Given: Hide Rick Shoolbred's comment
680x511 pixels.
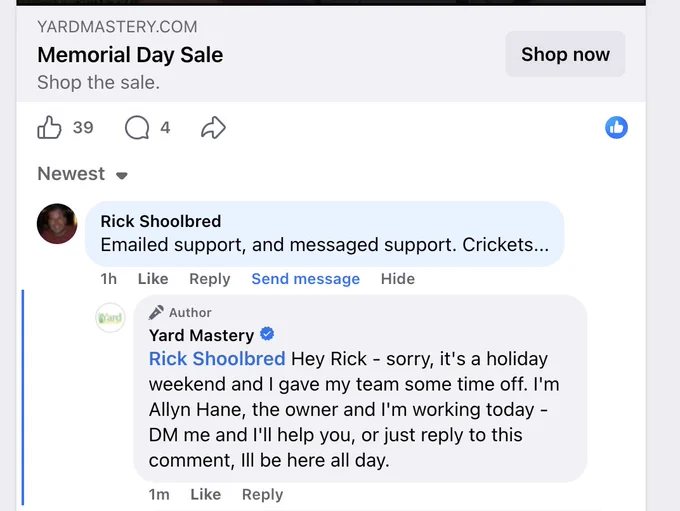Looking at the screenshot, I should [x=398, y=278].
